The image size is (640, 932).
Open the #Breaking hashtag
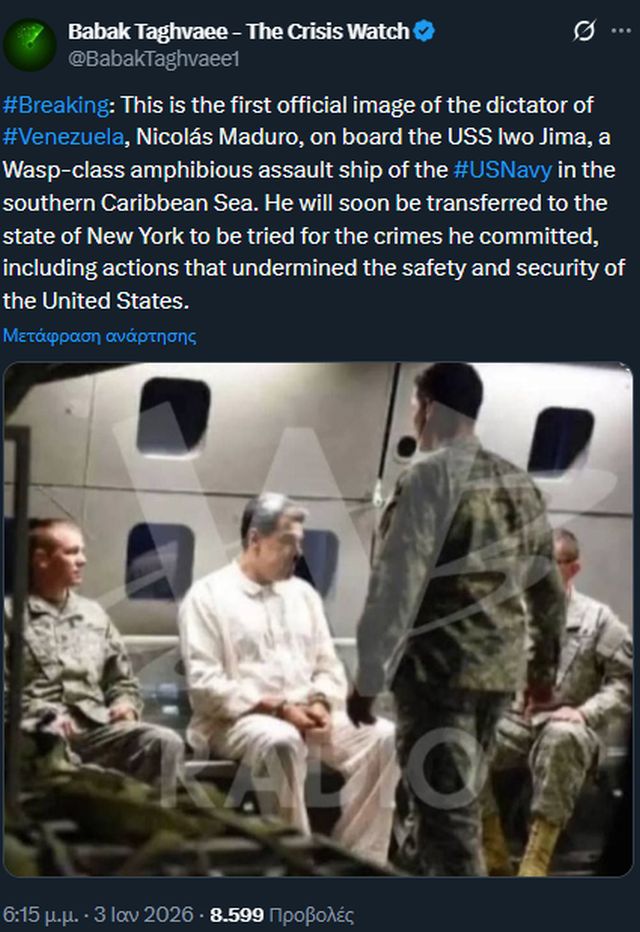(56, 105)
